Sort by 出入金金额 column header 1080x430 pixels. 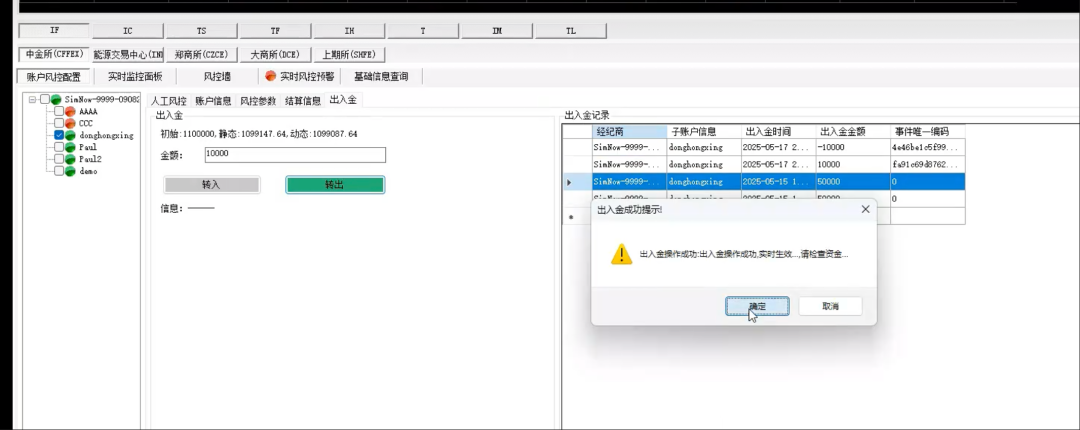pyautogui.click(x=853, y=131)
